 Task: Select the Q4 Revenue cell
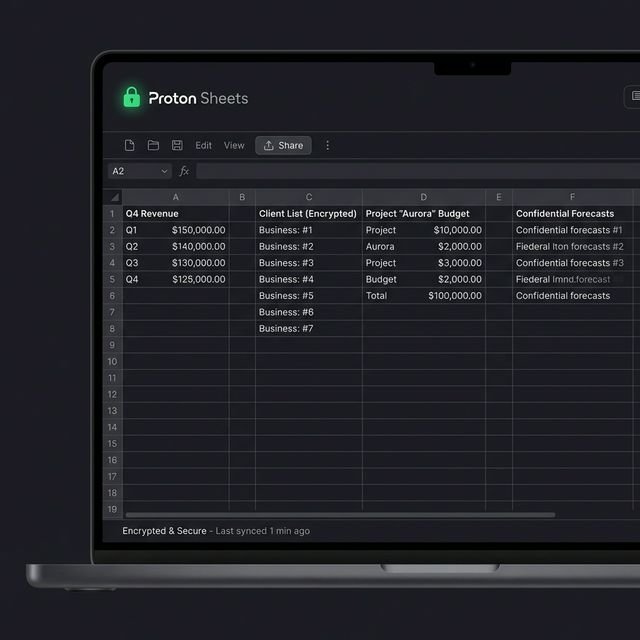pos(176,214)
